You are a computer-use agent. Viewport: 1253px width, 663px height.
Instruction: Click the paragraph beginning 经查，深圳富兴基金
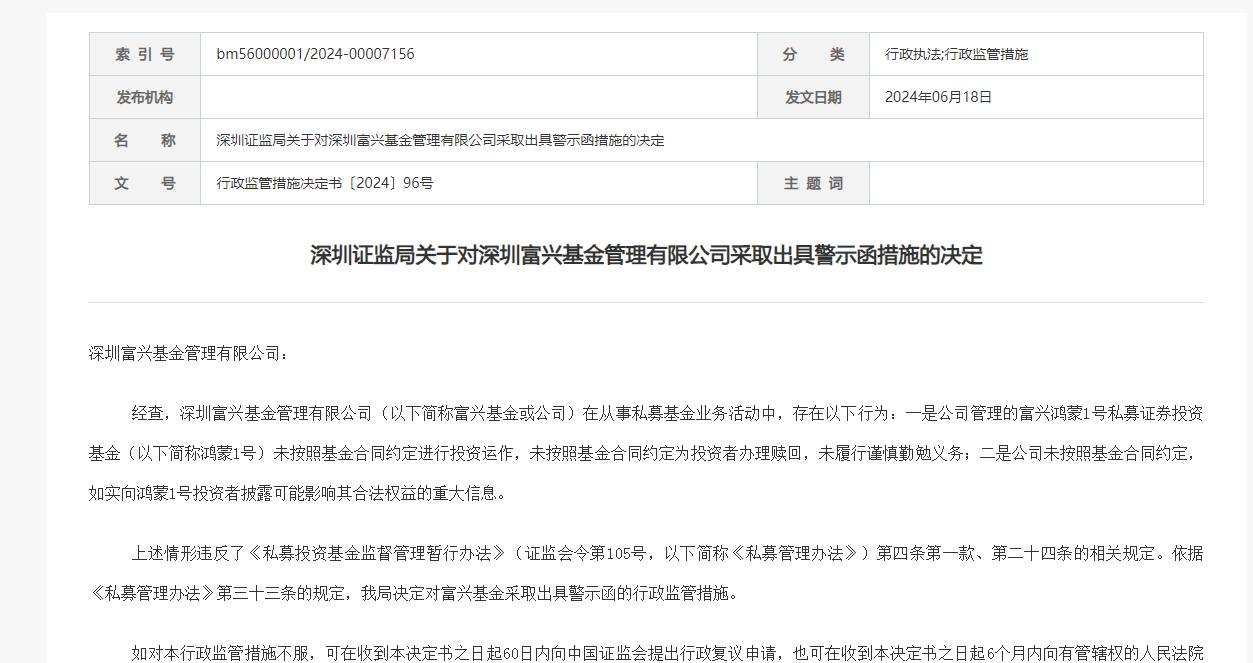(646, 453)
